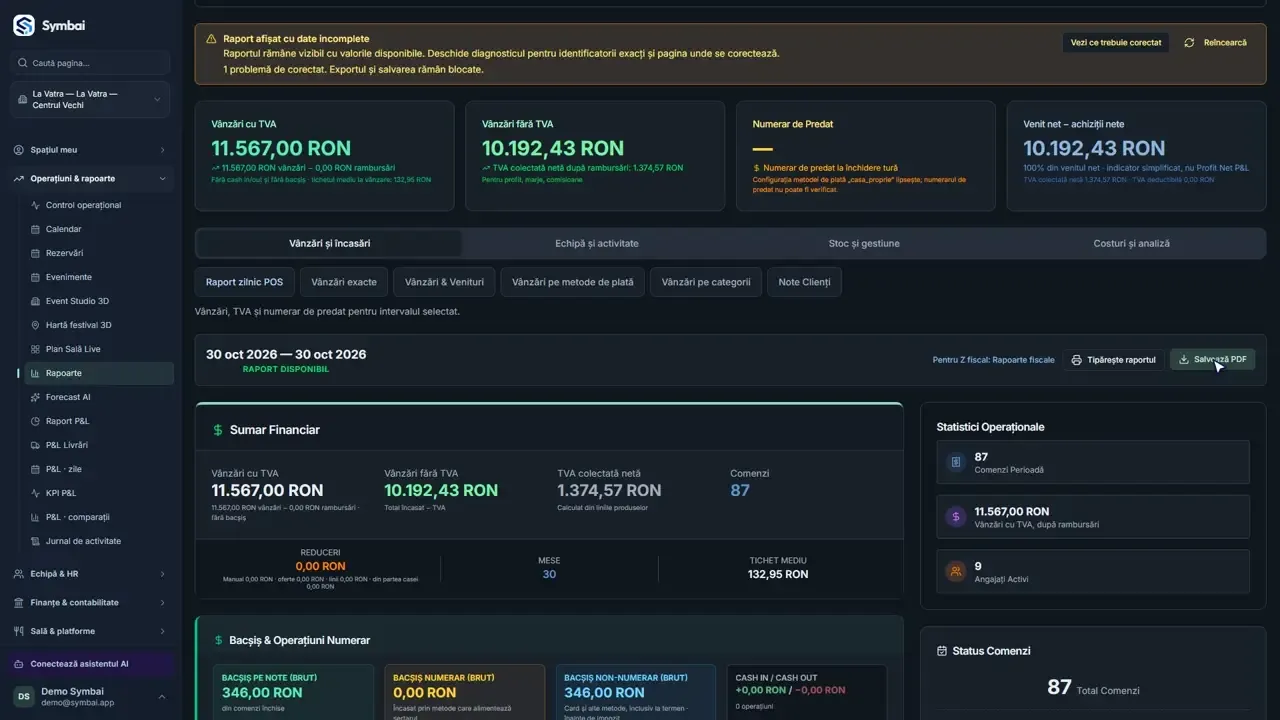The image size is (1280, 720).
Task: Click the Caută pagina search field
Action: (x=91, y=63)
